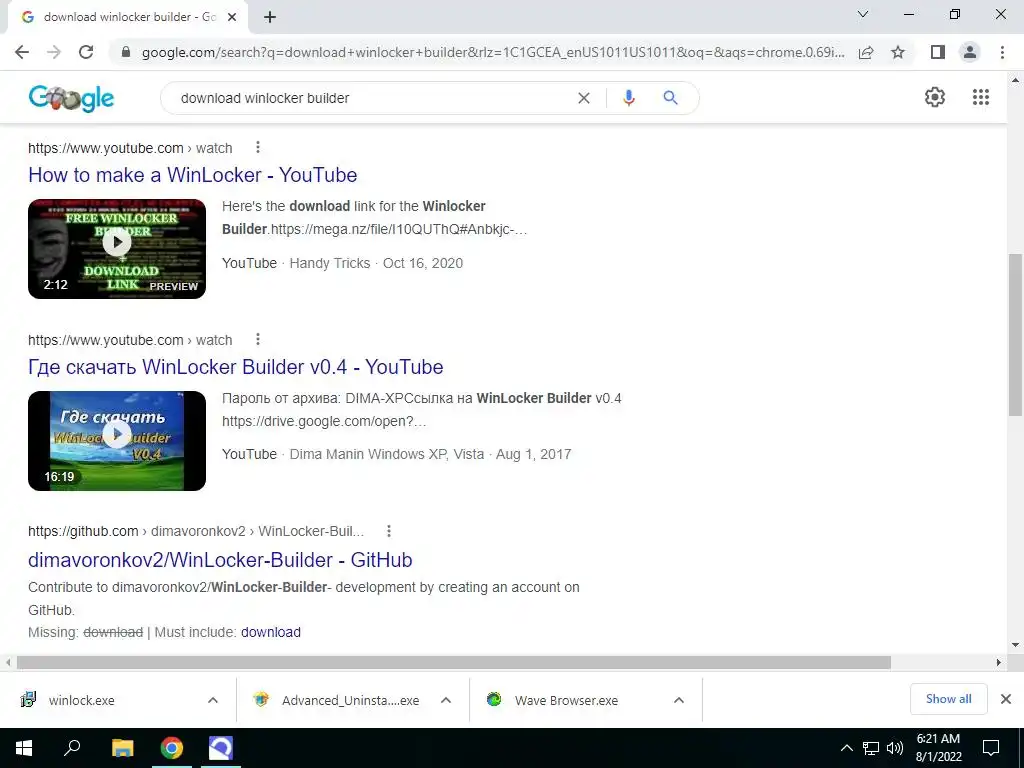Submit search with magnifier icon
Viewport: 1024px width, 768px height.
coord(670,98)
